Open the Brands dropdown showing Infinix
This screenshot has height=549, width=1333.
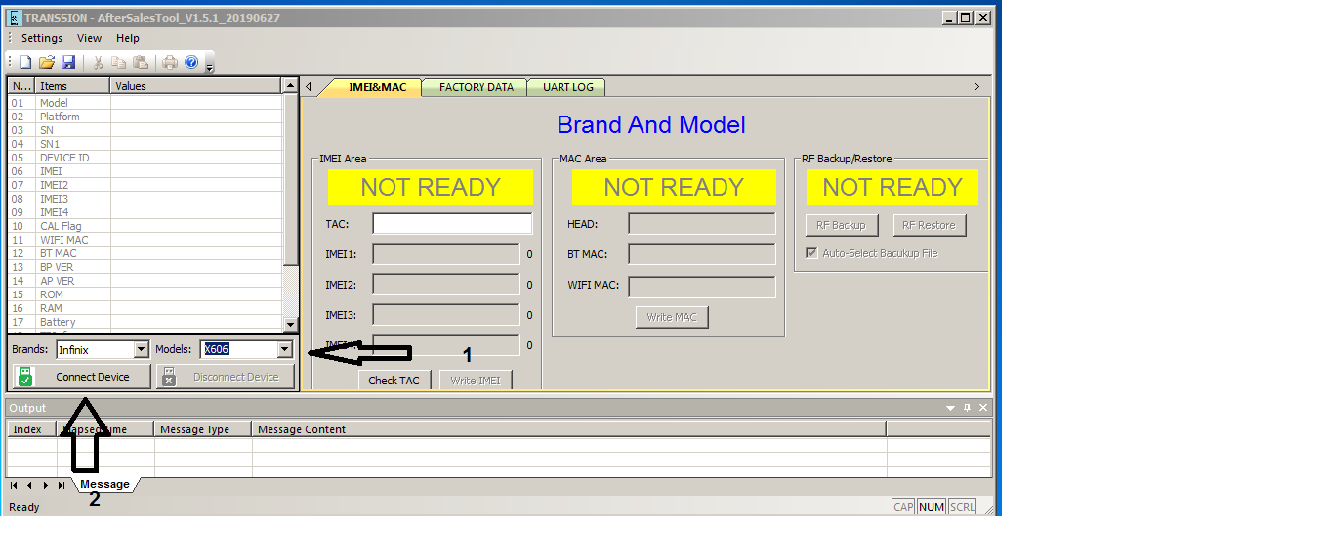141,349
